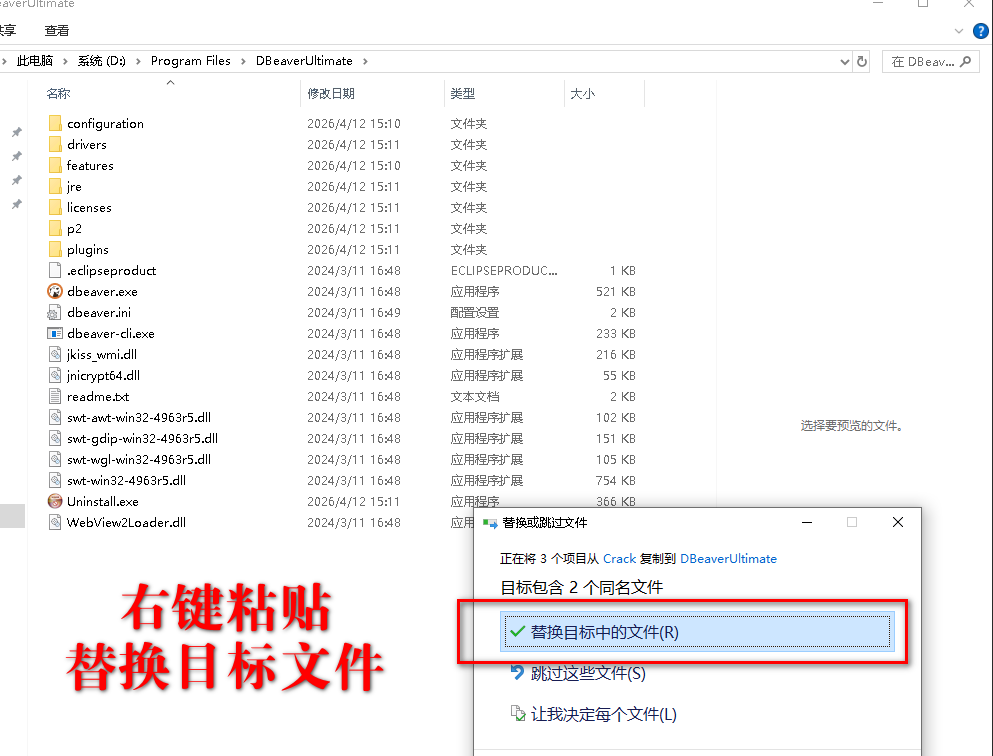Image resolution: width=993 pixels, height=756 pixels.
Task: Click the WebView2Loader.dll file icon
Action: [x=55, y=522]
